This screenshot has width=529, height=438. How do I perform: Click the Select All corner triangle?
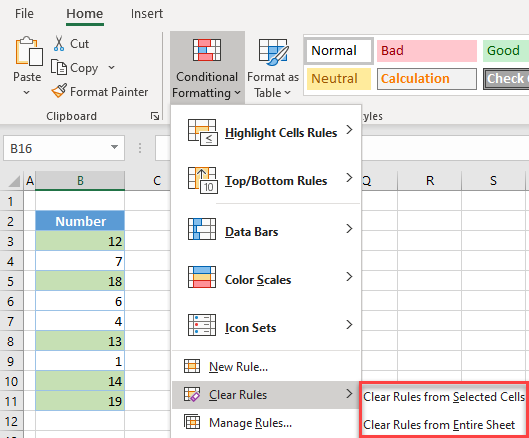[x=14, y=181]
